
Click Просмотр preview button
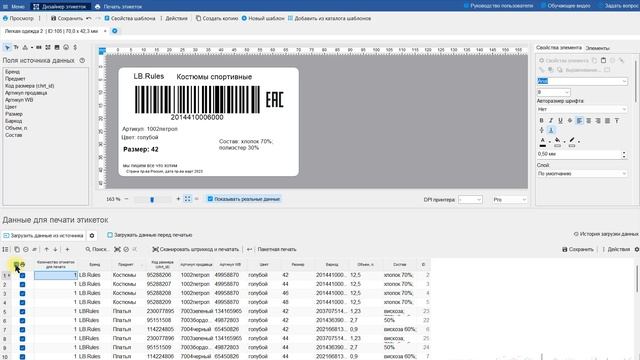18,18
